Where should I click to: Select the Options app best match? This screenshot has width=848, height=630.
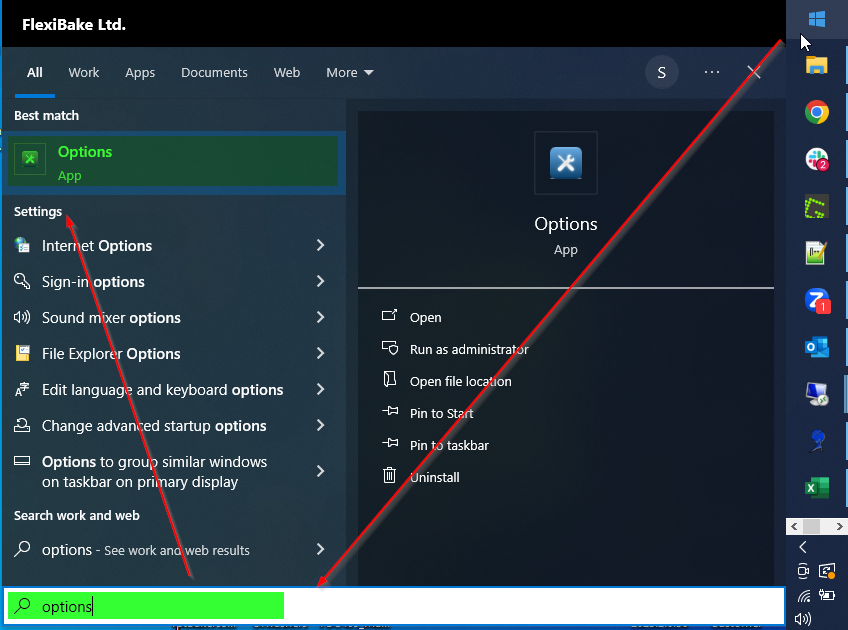click(174, 162)
